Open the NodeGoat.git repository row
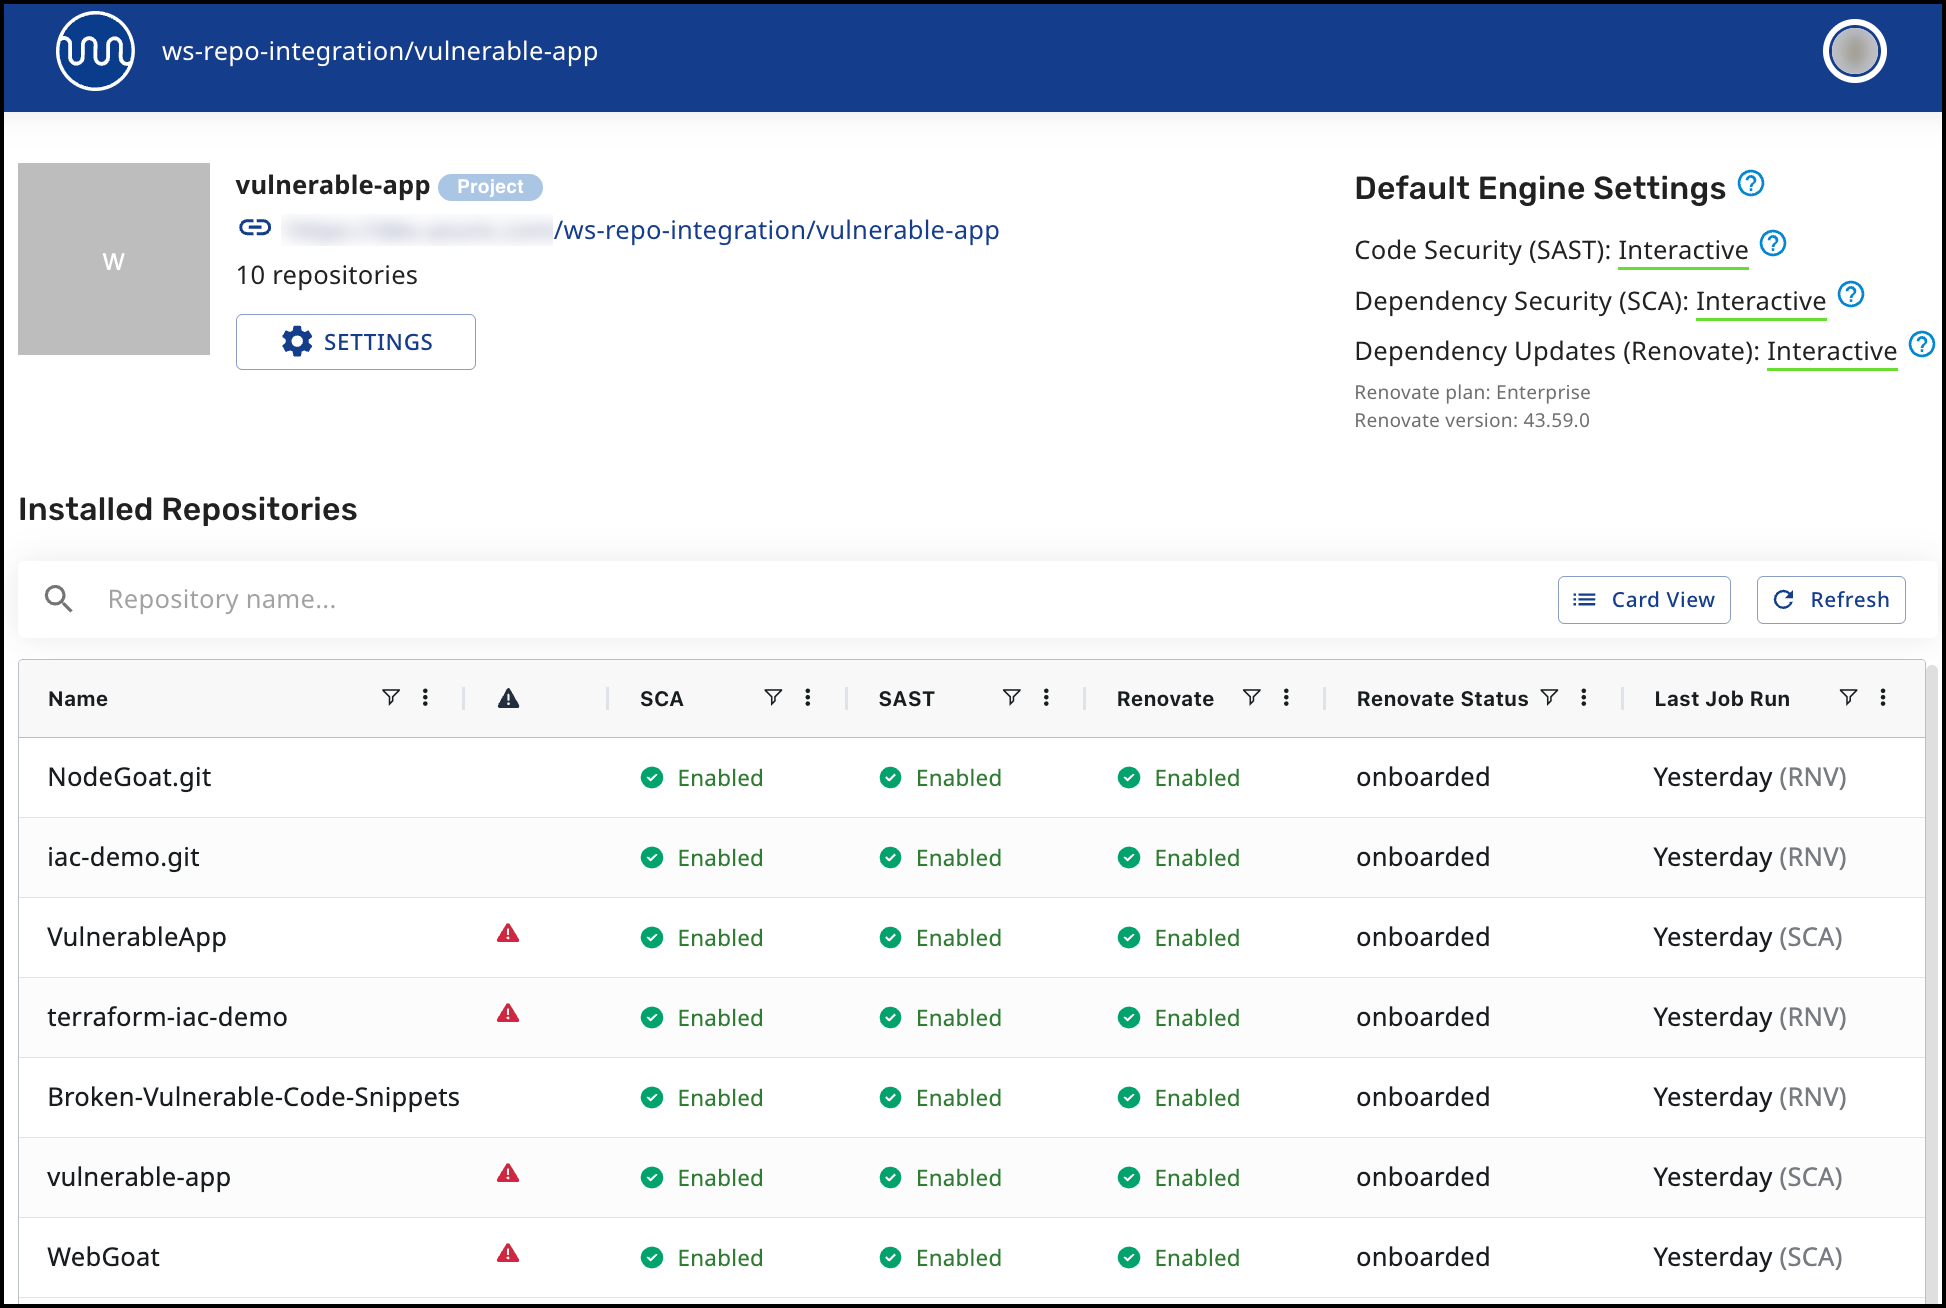This screenshot has height=1308, width=1946. coord(130,777)
